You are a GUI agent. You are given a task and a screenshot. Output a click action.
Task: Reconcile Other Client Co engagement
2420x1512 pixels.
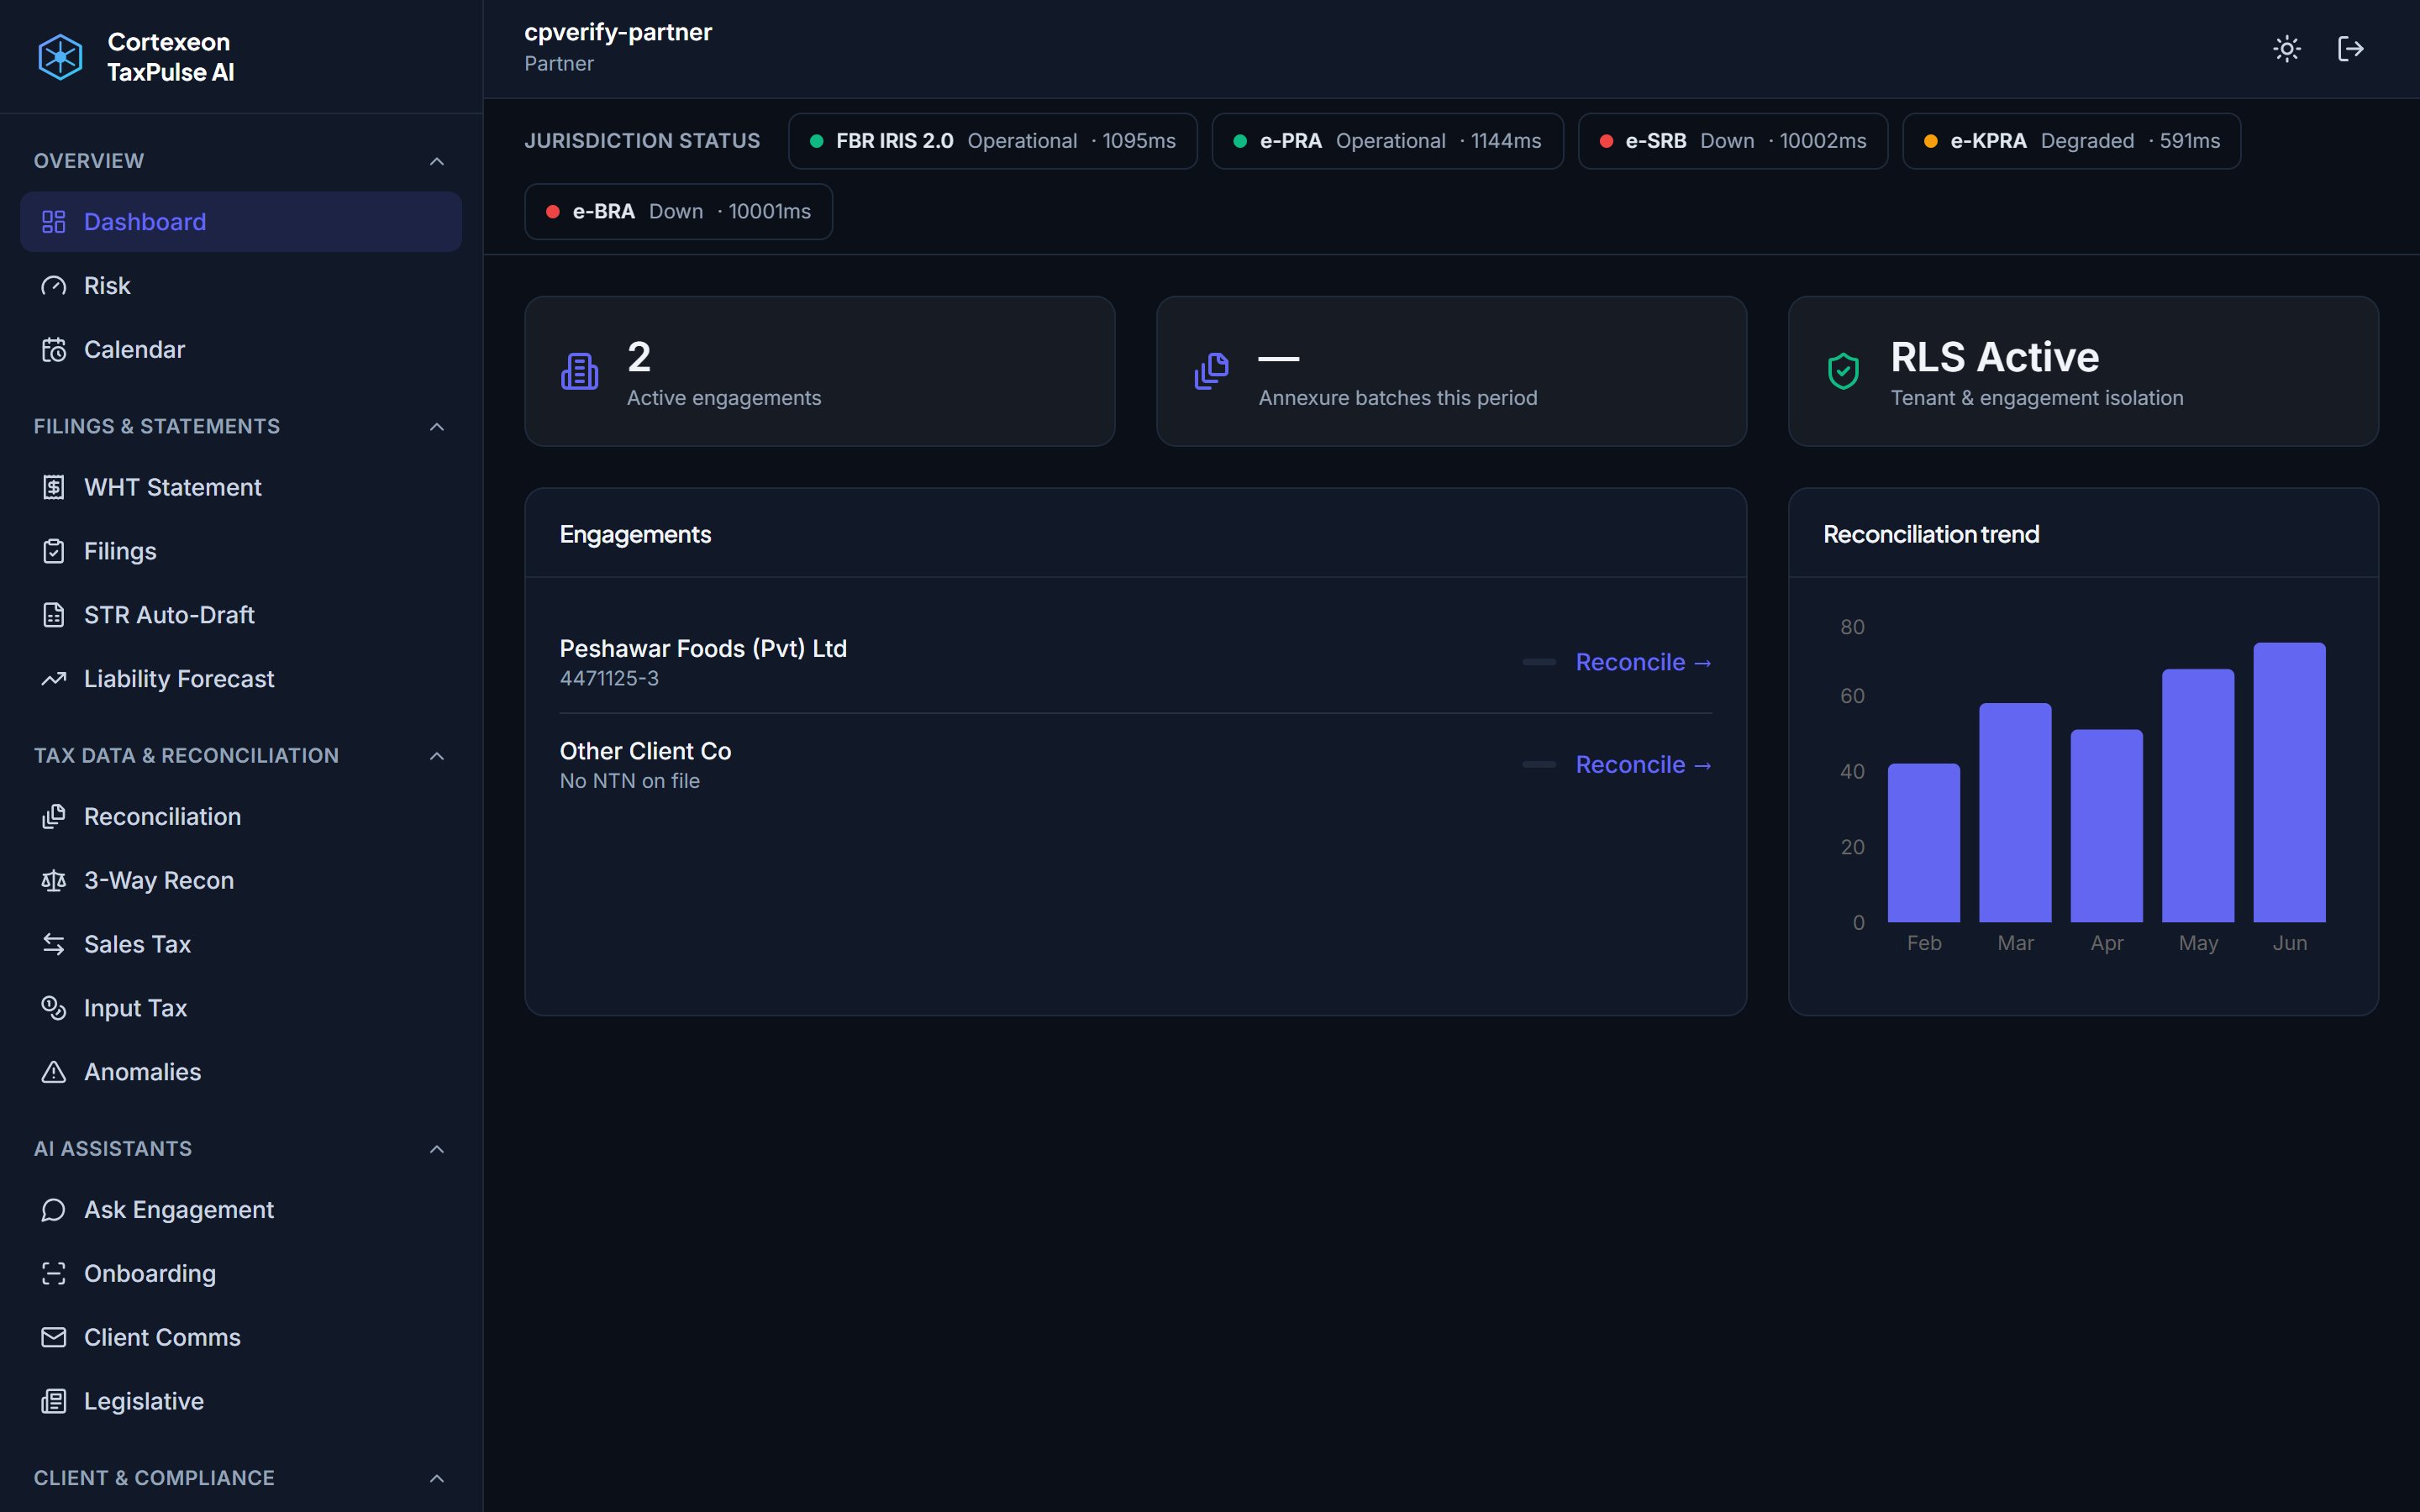point(1643,765)
